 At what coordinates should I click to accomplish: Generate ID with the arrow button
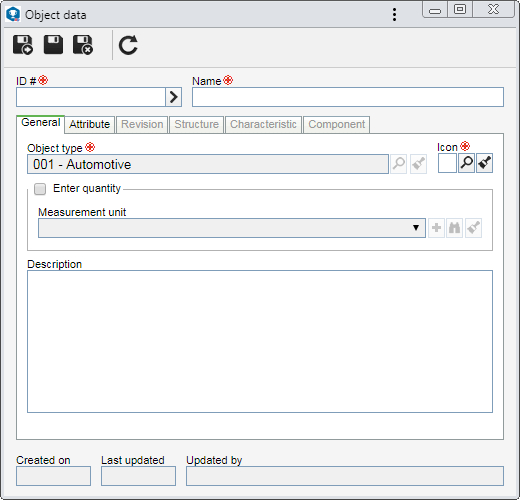tap(174, 97)
